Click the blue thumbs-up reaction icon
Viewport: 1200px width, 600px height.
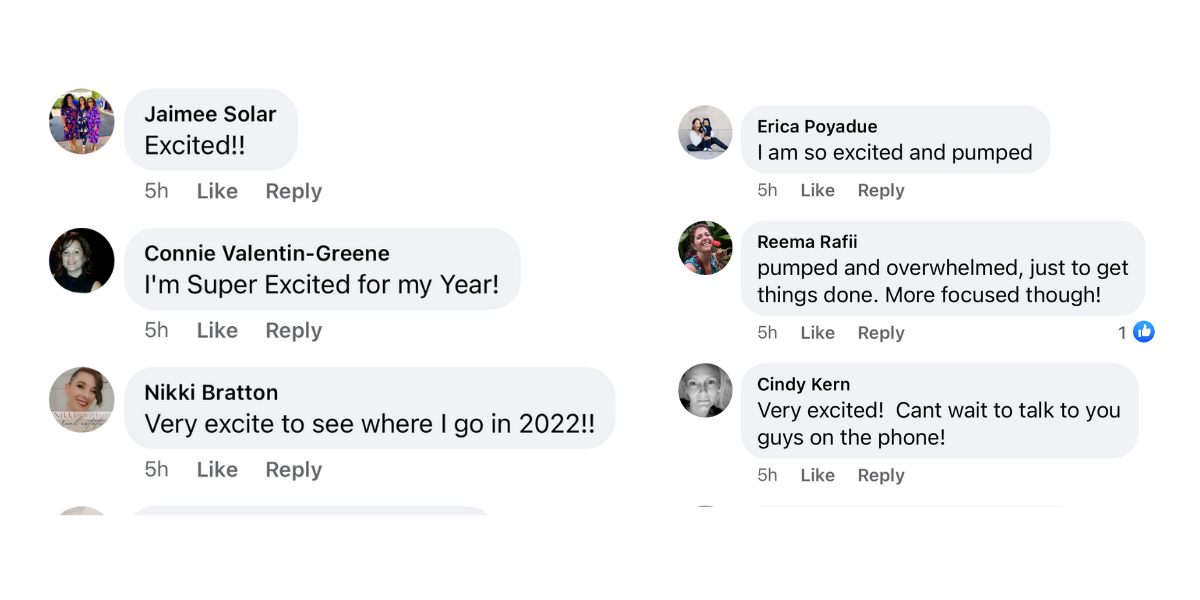click(1144, 332)
